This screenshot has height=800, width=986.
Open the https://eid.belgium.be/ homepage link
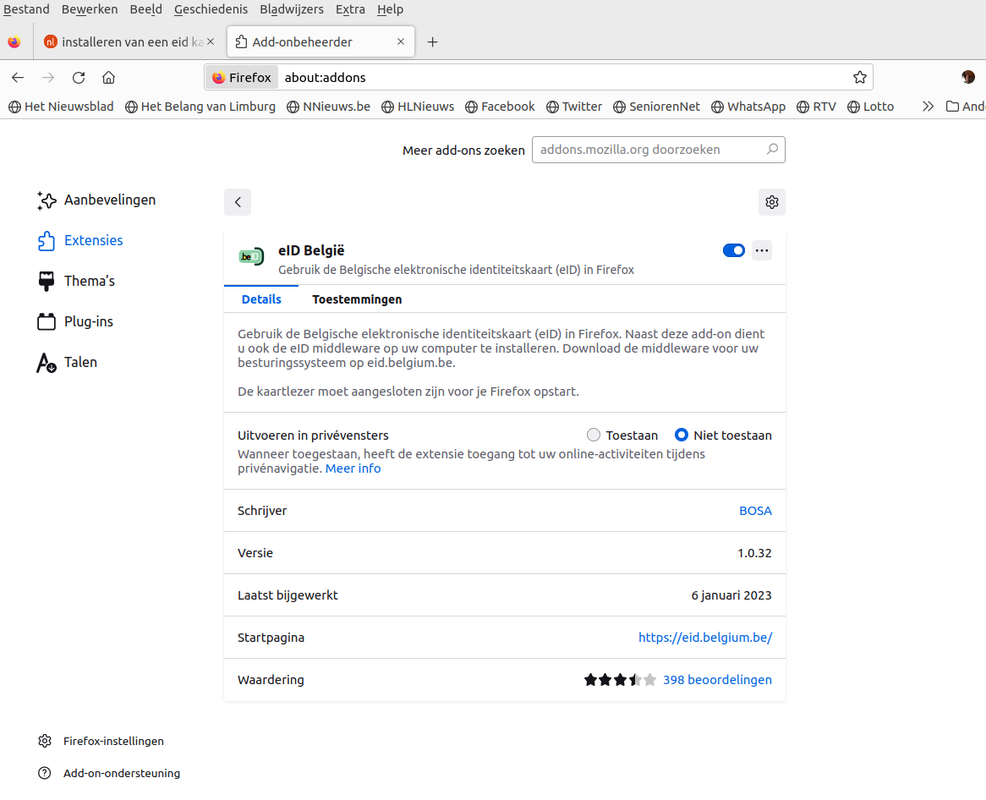point(705,637)
